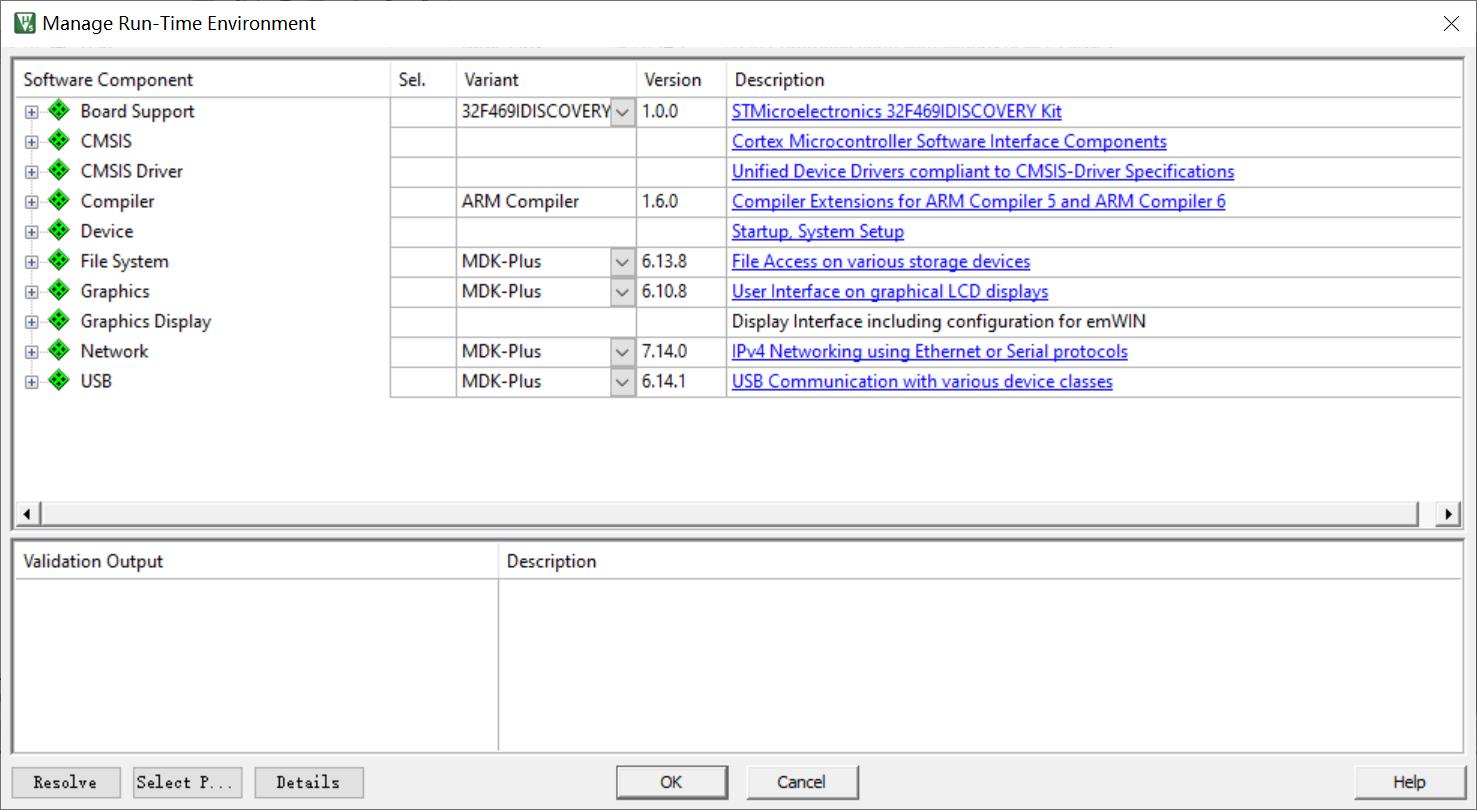The height and width of the screenshot is (810, 1477).
Task: Expand the USB tree node
Action: coord(32,382)
